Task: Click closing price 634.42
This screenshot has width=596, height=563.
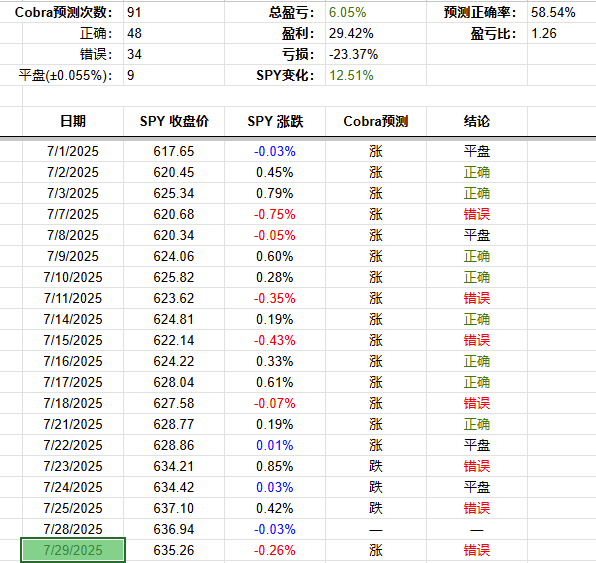Action: [x=174, y=487]
